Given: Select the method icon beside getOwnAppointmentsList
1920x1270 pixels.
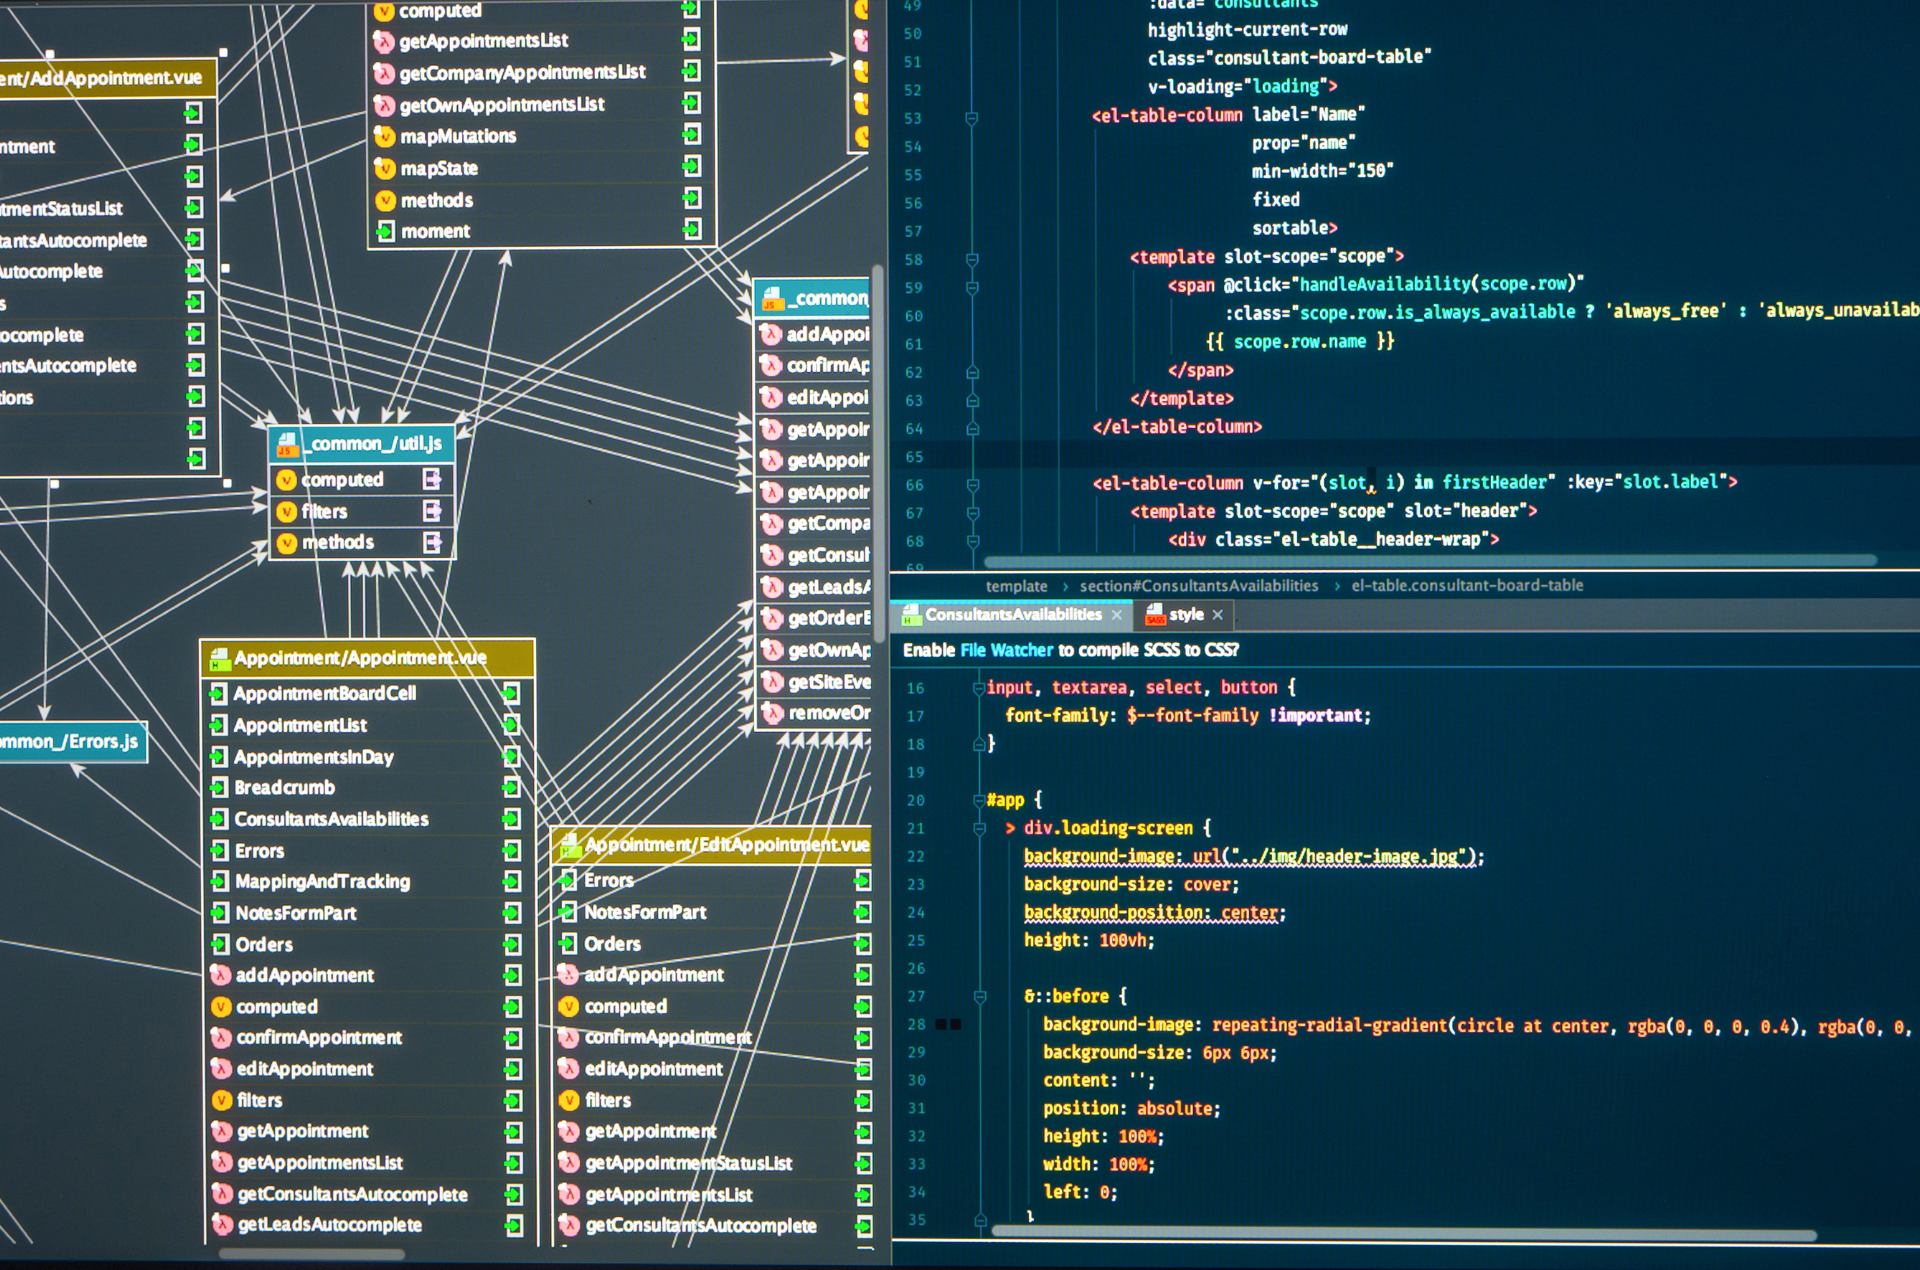Looking at the screenshot, I should (x=384, y=105).
